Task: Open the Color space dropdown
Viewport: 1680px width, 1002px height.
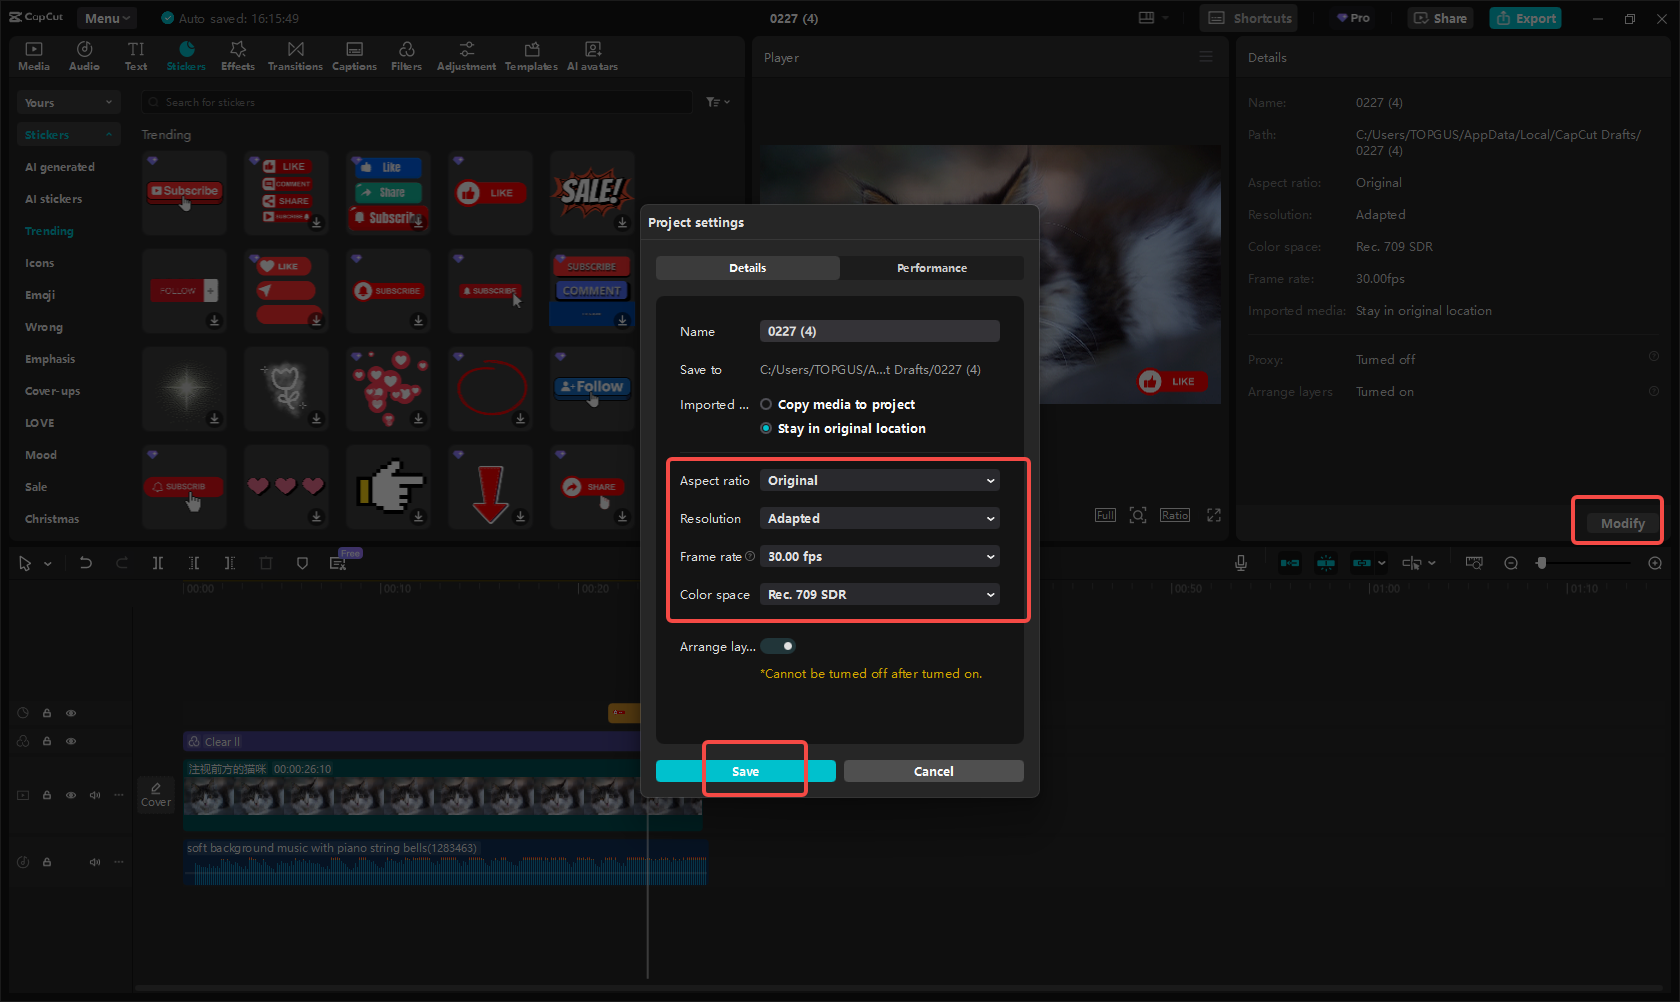Action: 879,594
